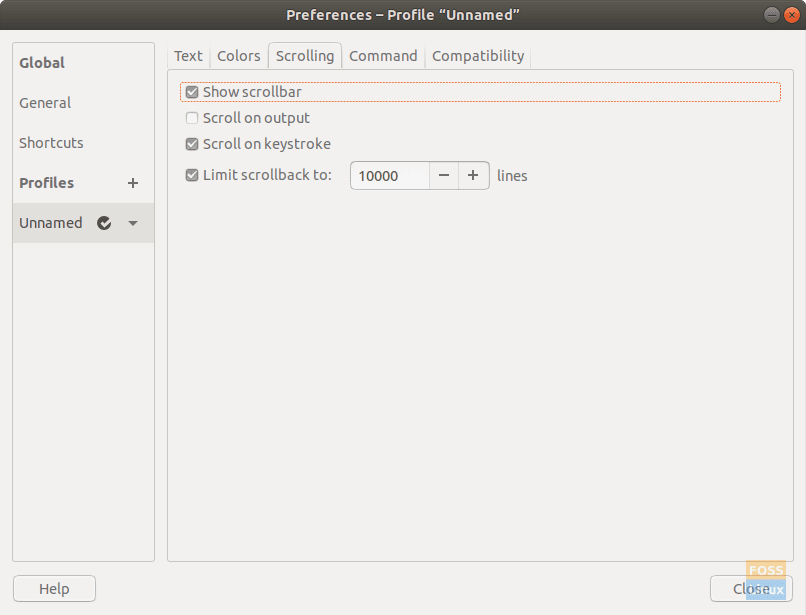Screen dimensions: 806x615
Task: Select the Scrolling tab
Action: (305, 56)
